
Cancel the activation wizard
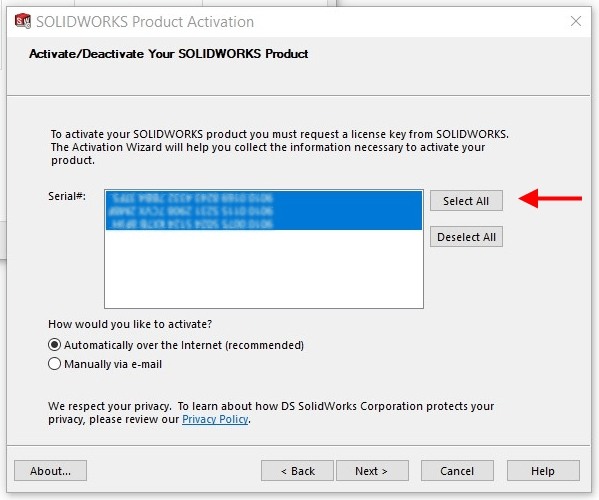(x=457, y=471)
